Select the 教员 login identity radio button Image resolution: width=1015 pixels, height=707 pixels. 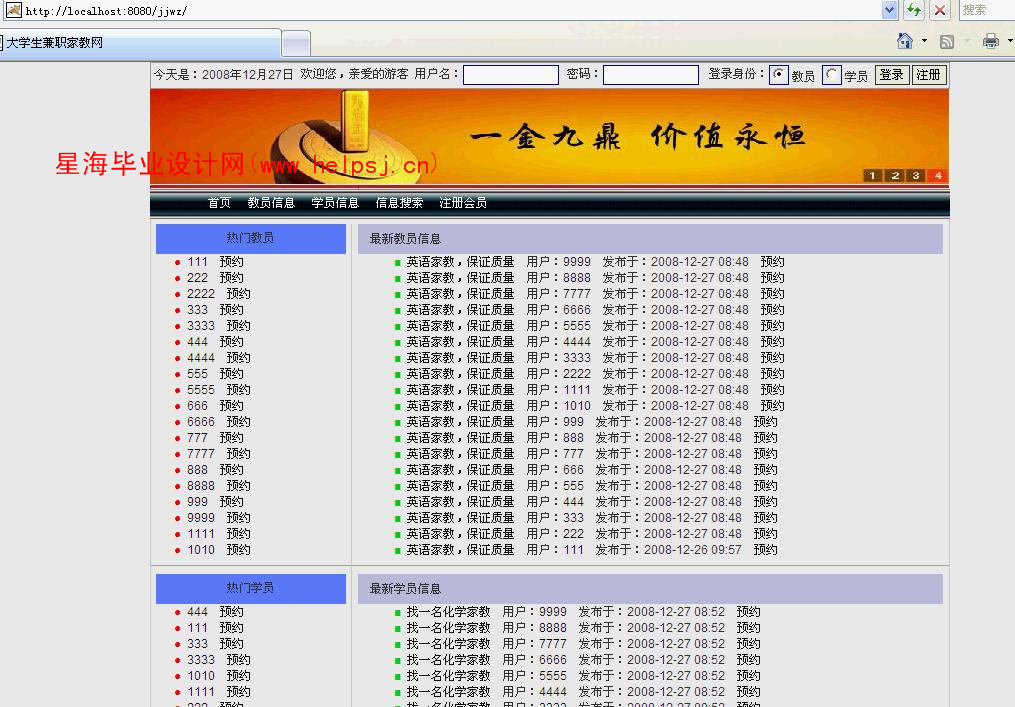click(x=779, y=74)
